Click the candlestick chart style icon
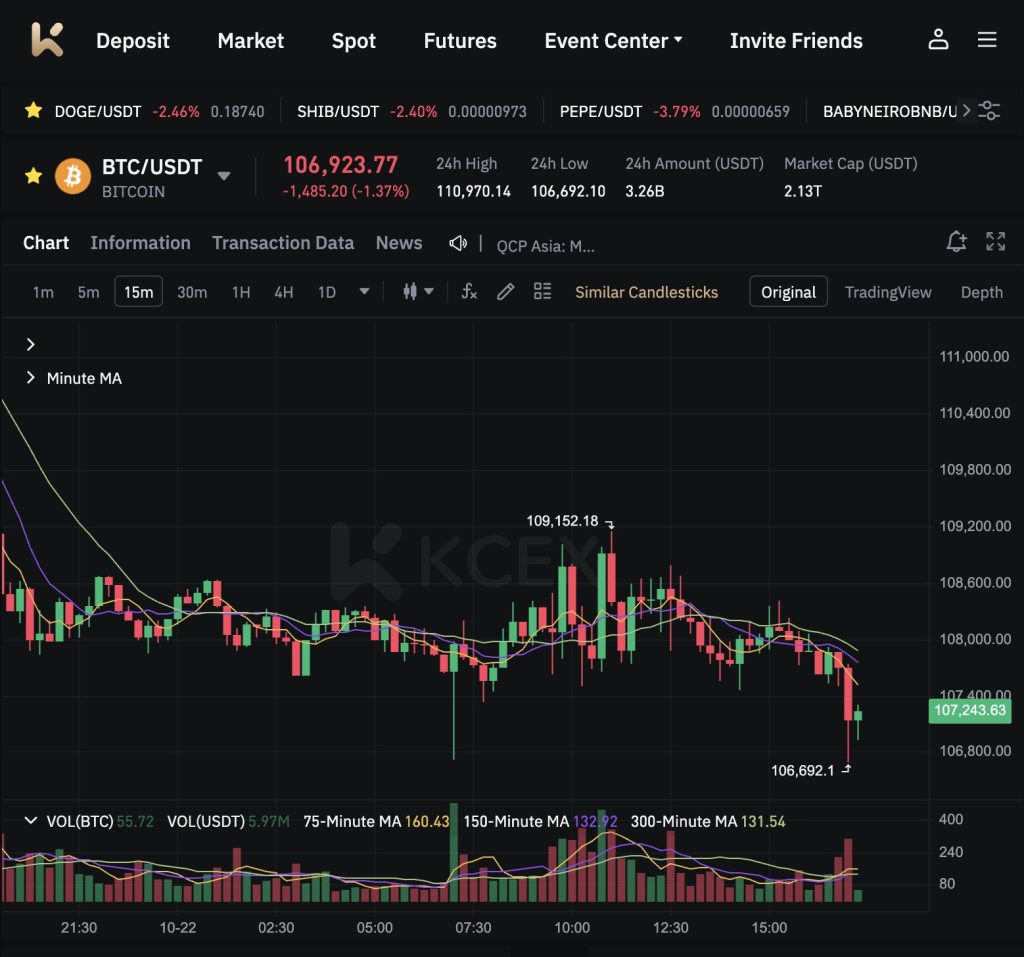The image size is (1024, 957). [410, 291]
